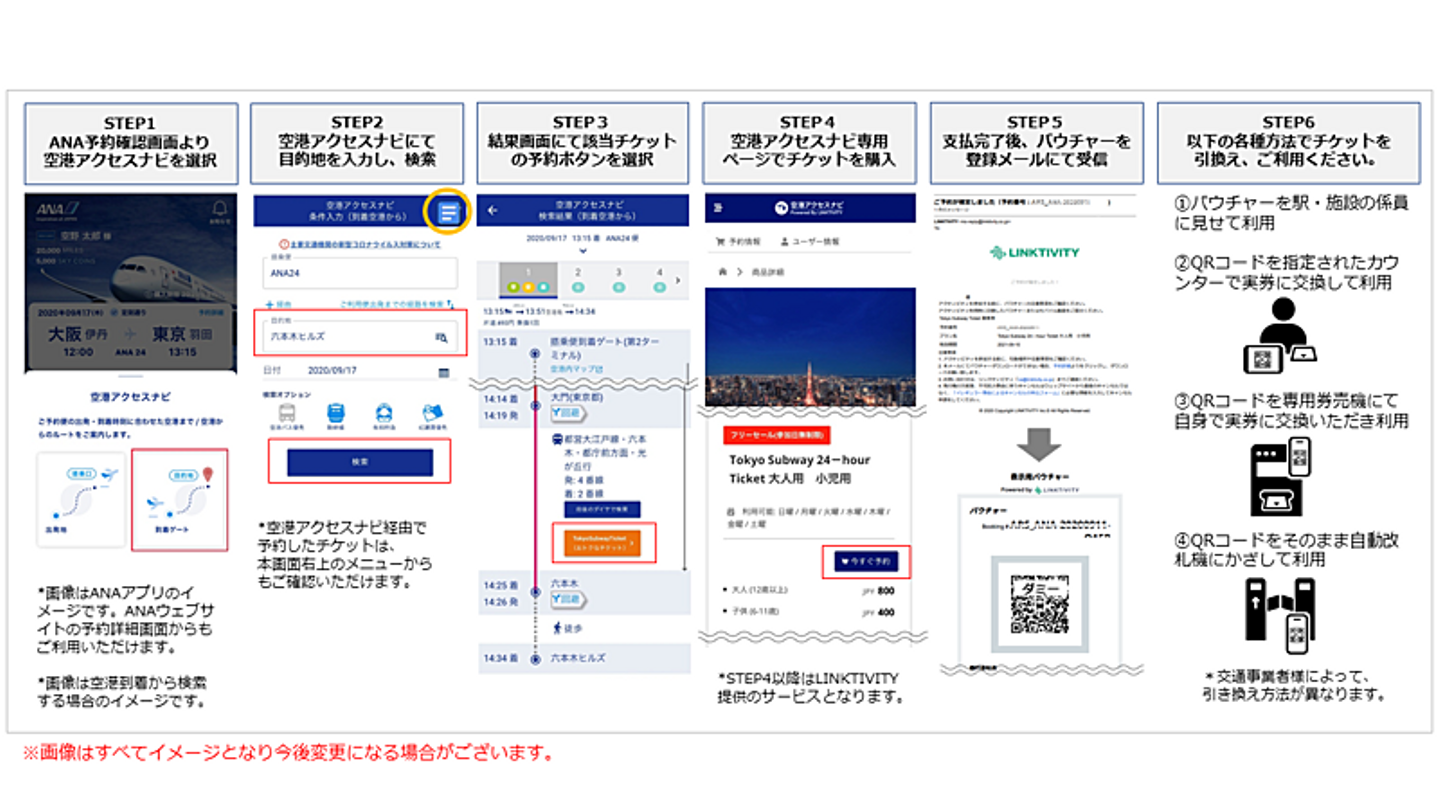The height and width of the screenshot is (810, 1440).
Task: Click the cart icon next to 予約情報
Action: click(x=720, y=242)
